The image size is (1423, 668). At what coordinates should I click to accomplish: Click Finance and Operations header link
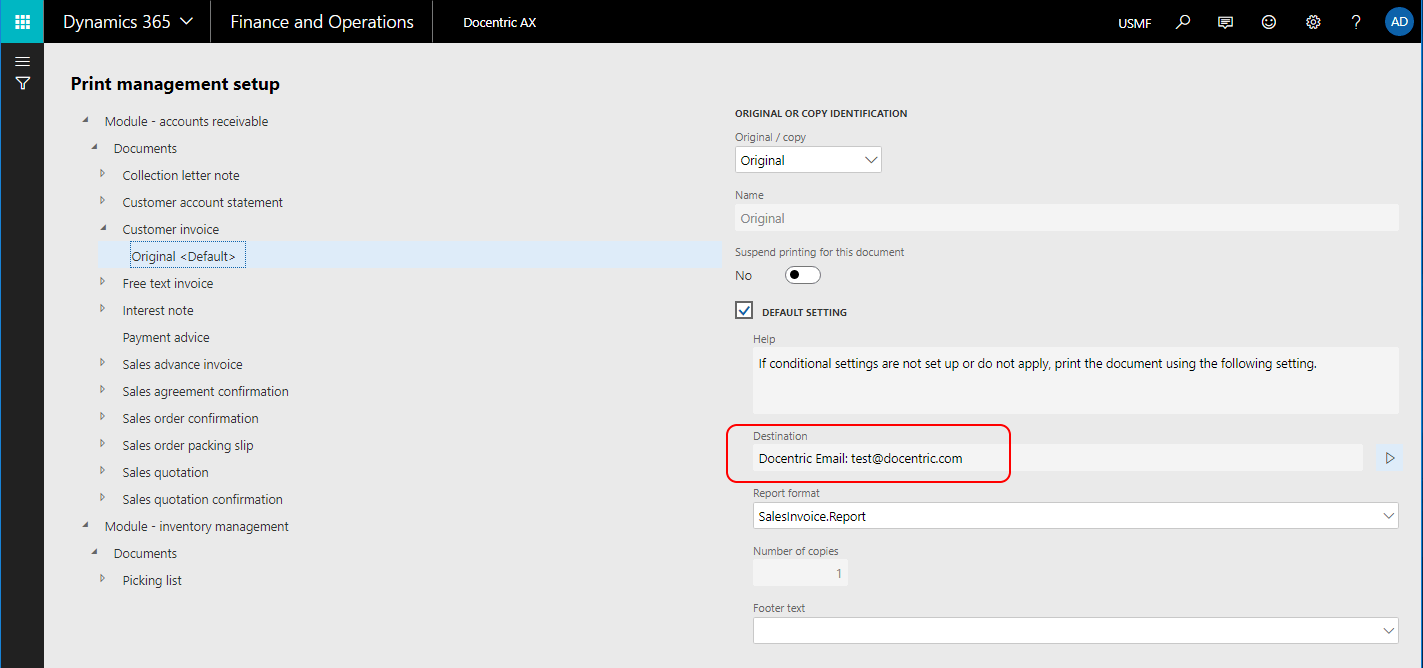tap(322, 22)
